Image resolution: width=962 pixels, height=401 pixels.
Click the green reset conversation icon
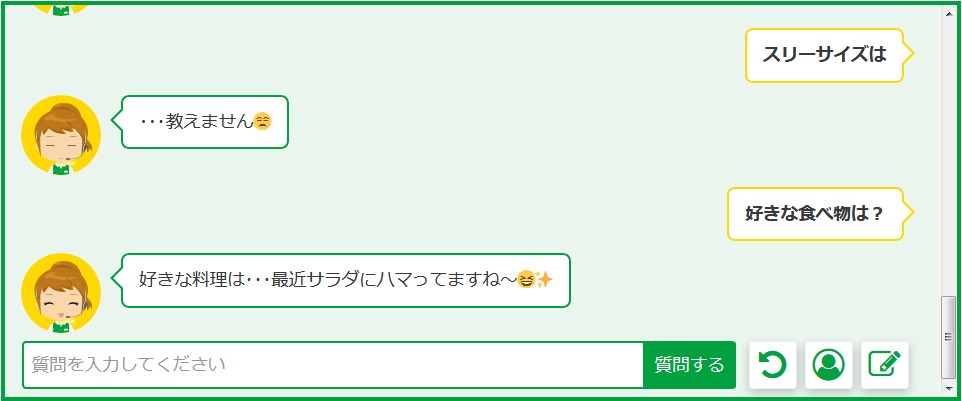[772, 365]
